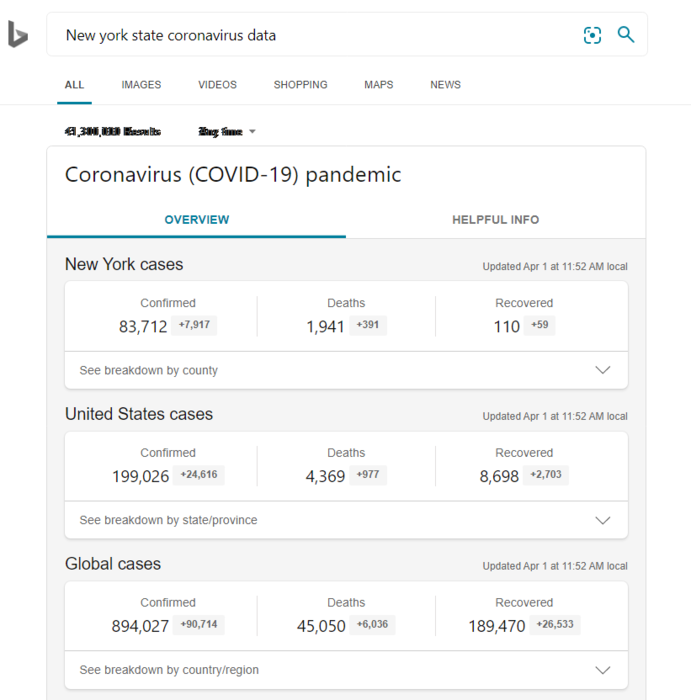Open visual search camera icon
This screenshot has width=691, height=700.
(593, 35)
